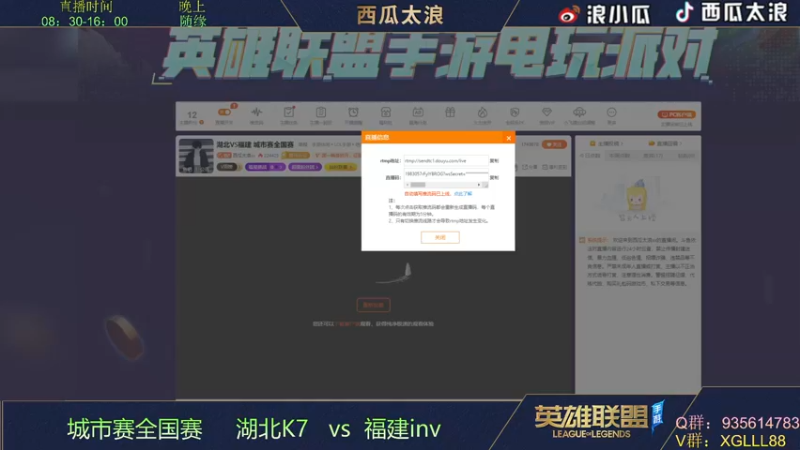The width and height of the screenshot is (800, 450).
Task: Click the share 分享 icon below follow button
Action: [x=530, y=167]
